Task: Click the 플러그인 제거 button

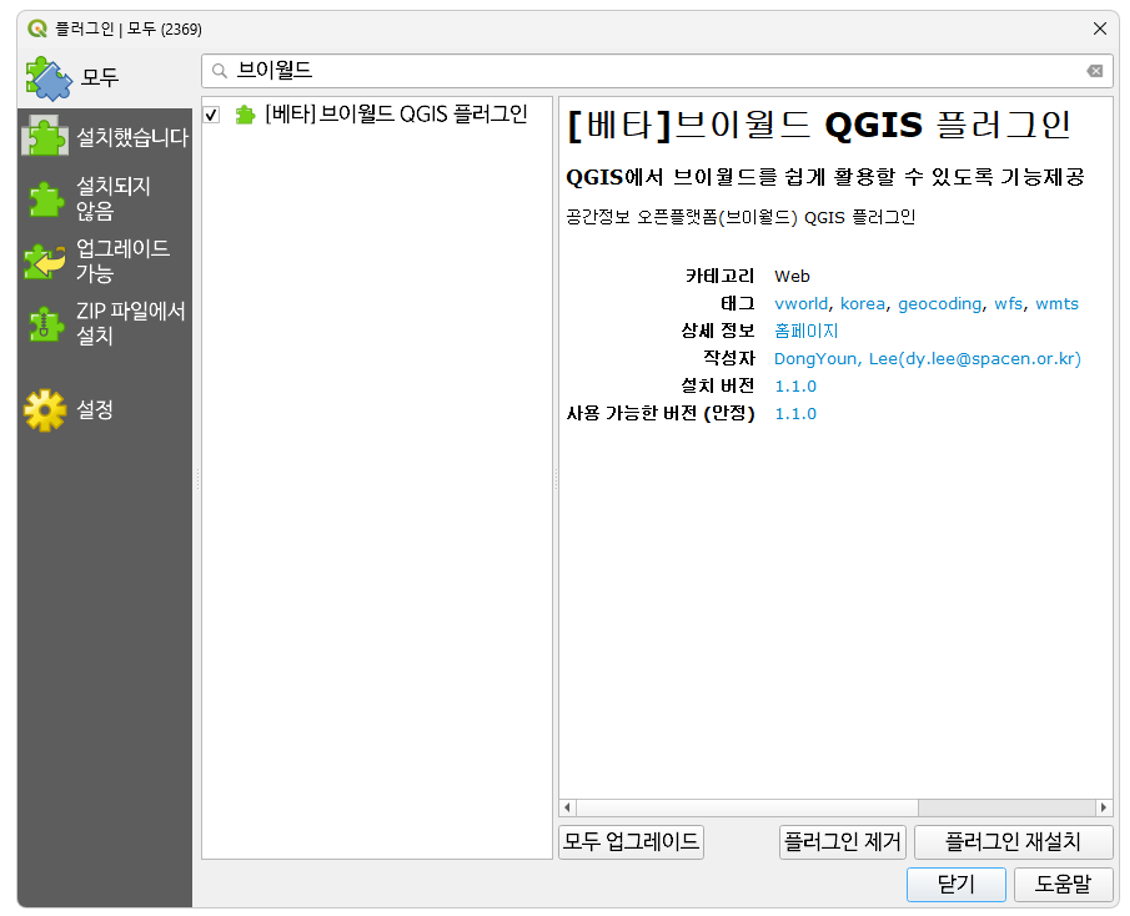Action: 842,842
